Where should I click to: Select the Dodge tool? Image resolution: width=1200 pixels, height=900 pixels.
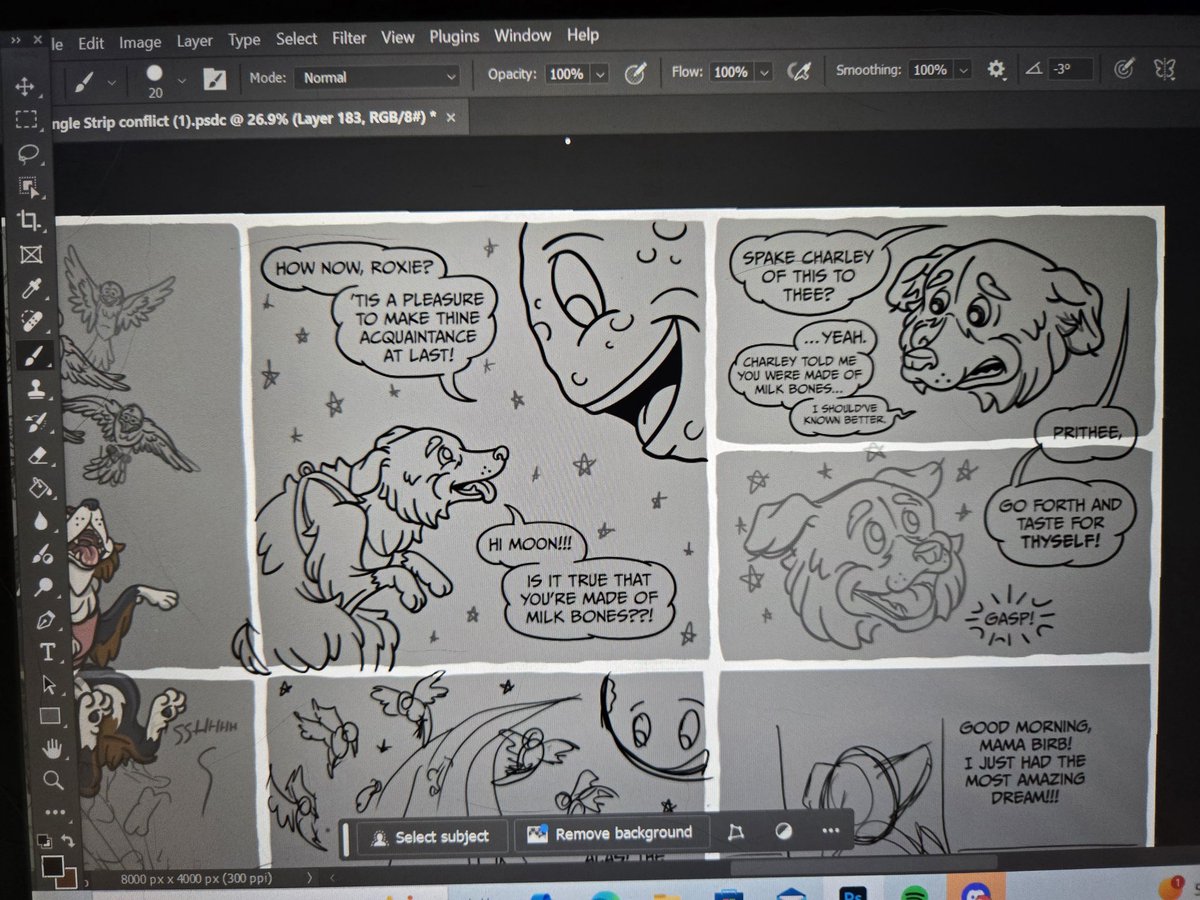click(x=44, y=586)
